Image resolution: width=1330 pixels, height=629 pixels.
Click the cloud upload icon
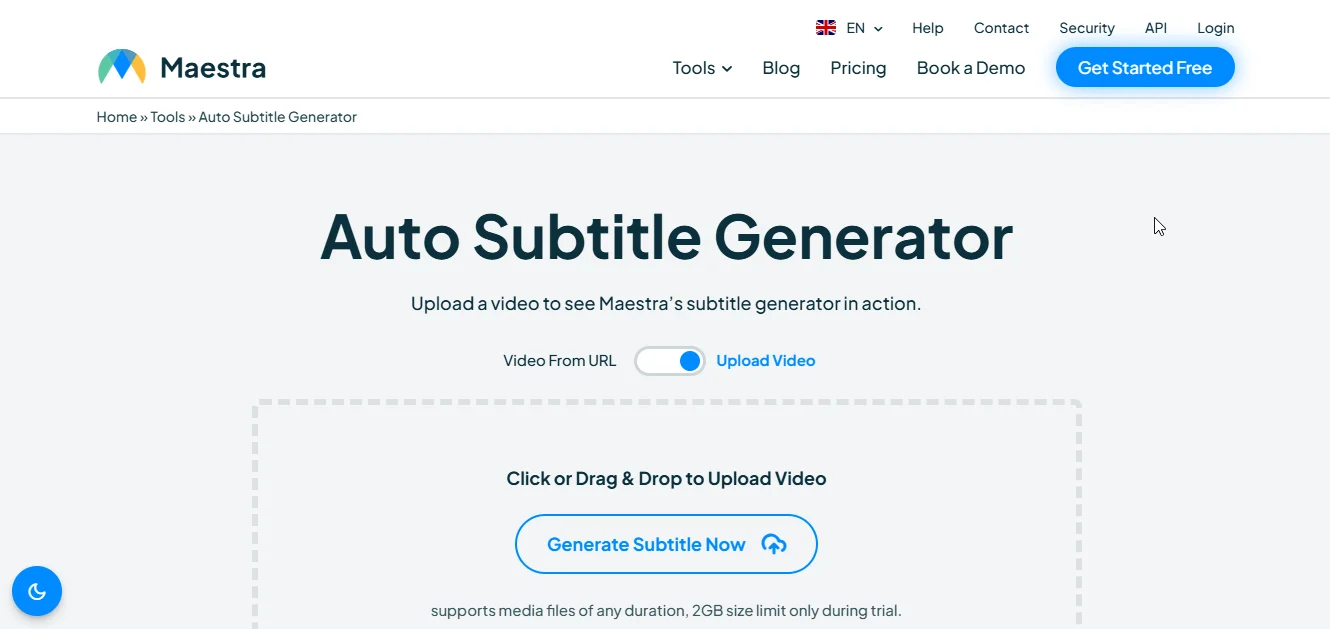point(774,544)
